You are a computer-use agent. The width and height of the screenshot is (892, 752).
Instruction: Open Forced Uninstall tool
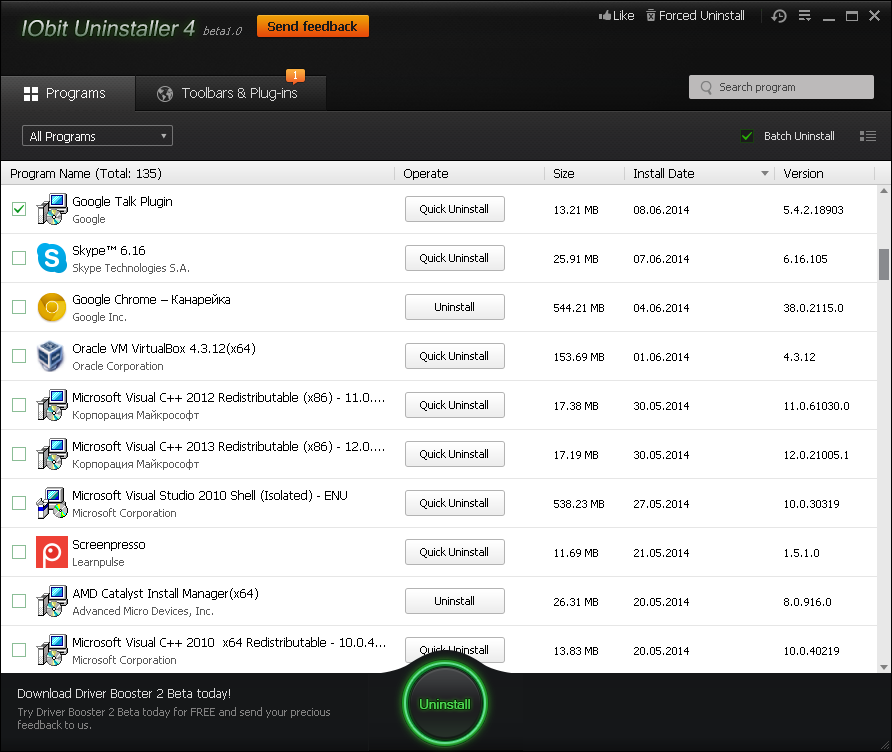[x=695, y=15]
